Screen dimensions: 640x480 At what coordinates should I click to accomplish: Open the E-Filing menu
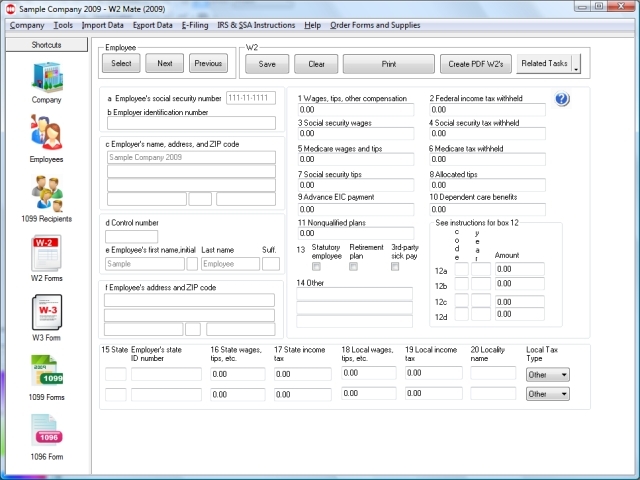[194, 24]
